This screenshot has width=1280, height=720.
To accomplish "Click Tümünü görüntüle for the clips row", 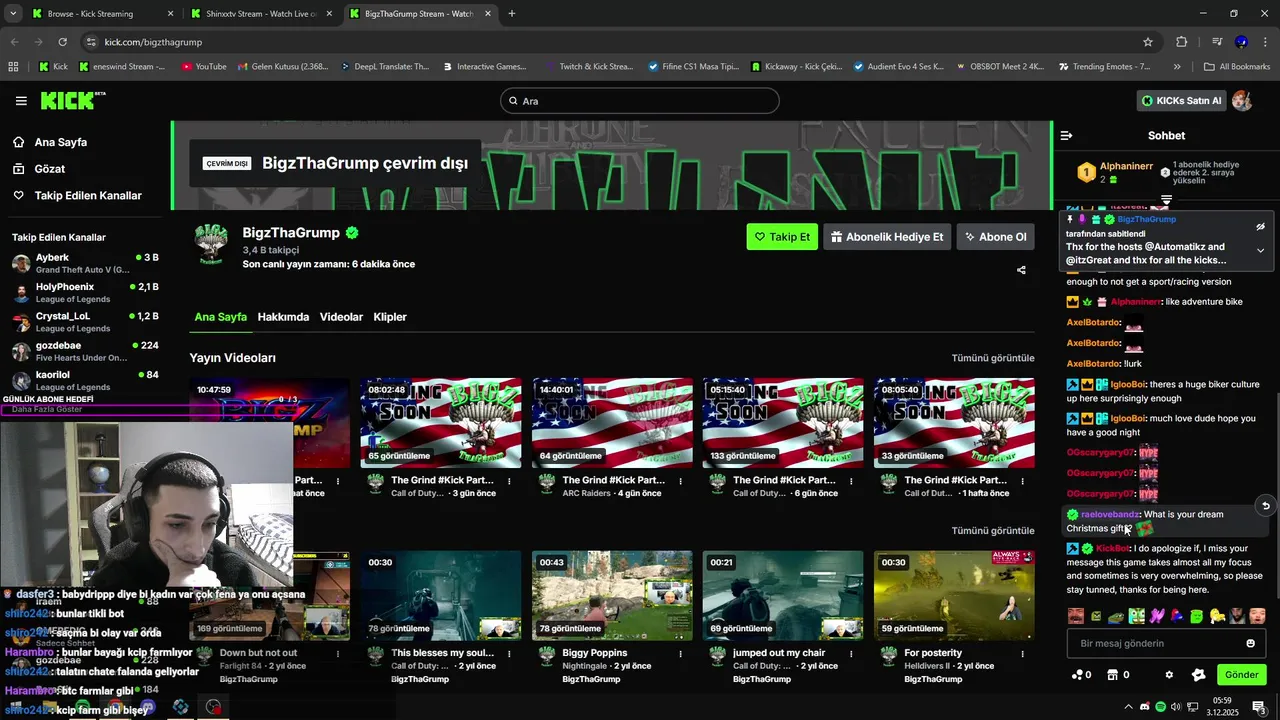I will pyautogui.click(x=993, y=531).
